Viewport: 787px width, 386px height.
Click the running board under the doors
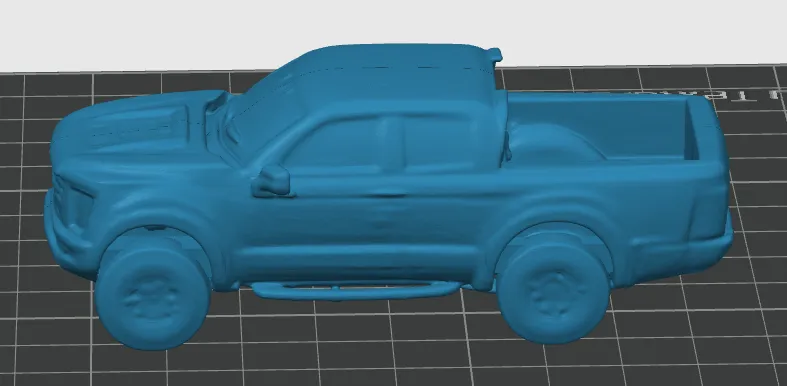pos(355,290)
